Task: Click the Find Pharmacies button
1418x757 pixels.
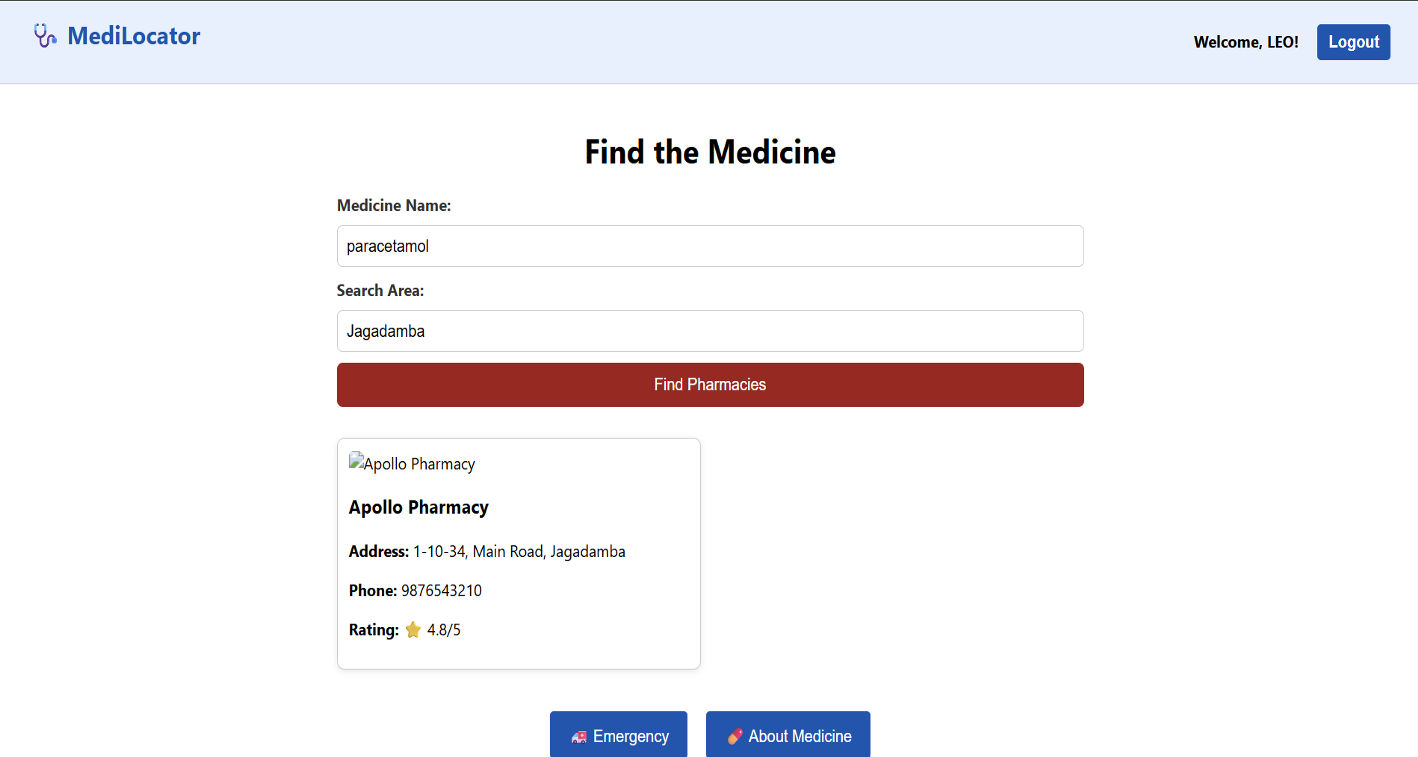Action: pyautogui.click(x=710, y=385)
